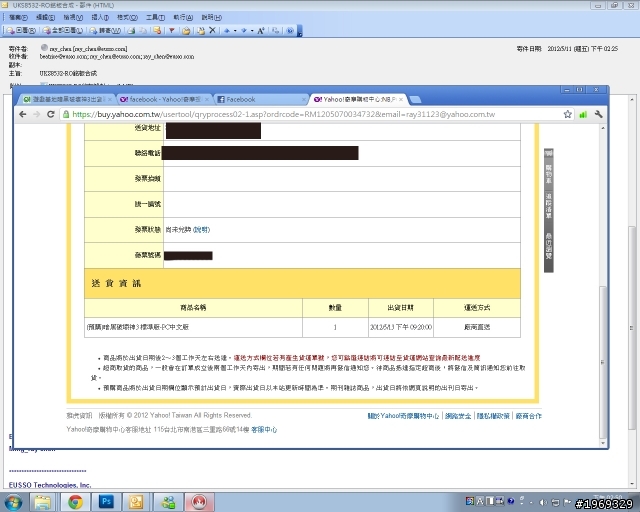Click the 送貨資訊 section header

[x=302, y=283]
